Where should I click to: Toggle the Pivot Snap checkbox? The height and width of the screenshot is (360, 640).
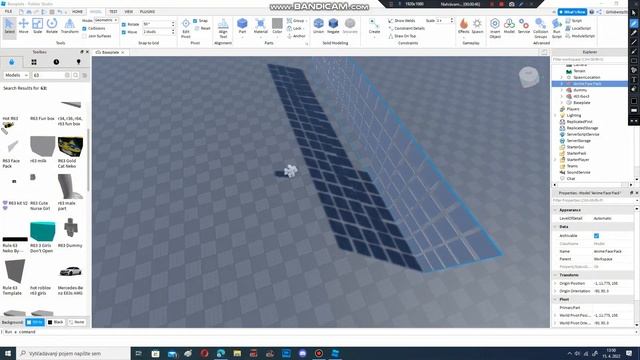(195, 21)
